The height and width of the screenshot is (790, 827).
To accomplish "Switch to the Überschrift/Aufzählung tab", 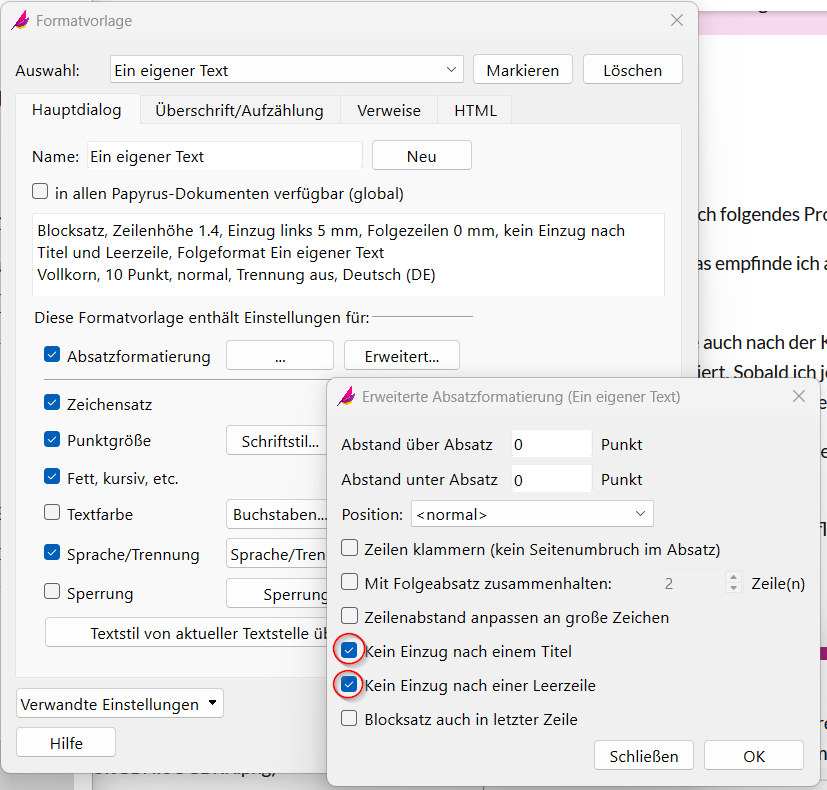I will [239, 110].
